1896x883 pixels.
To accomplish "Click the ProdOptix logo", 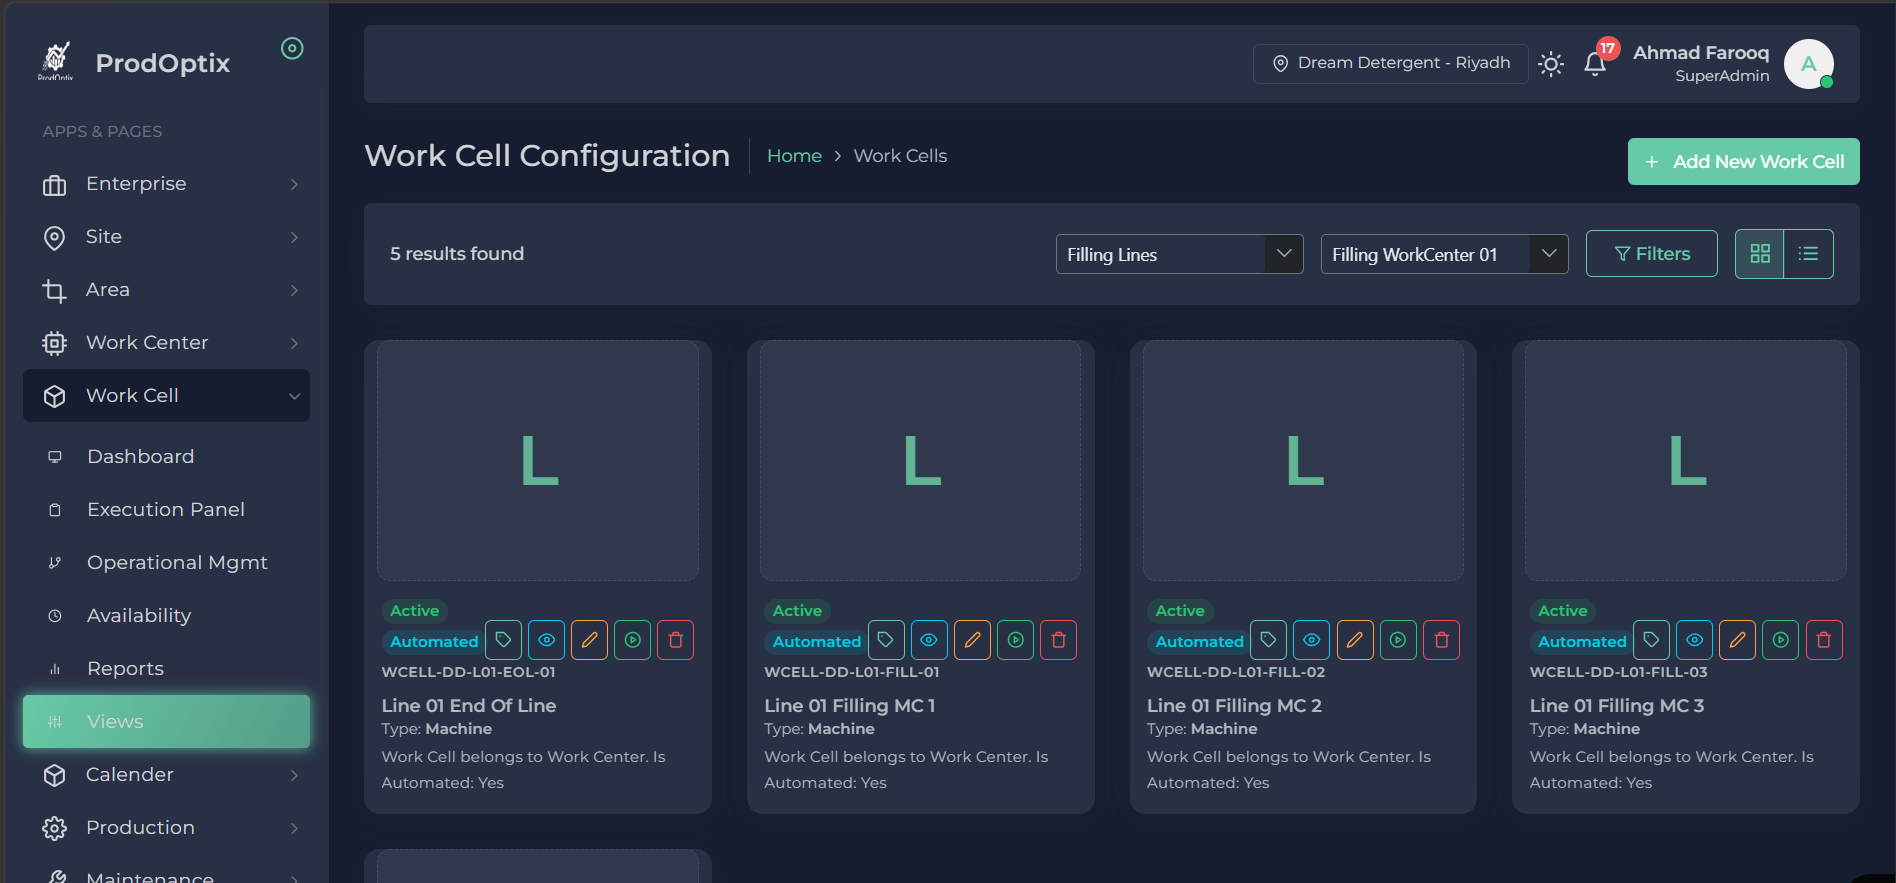I will click(x=56, y=62).
